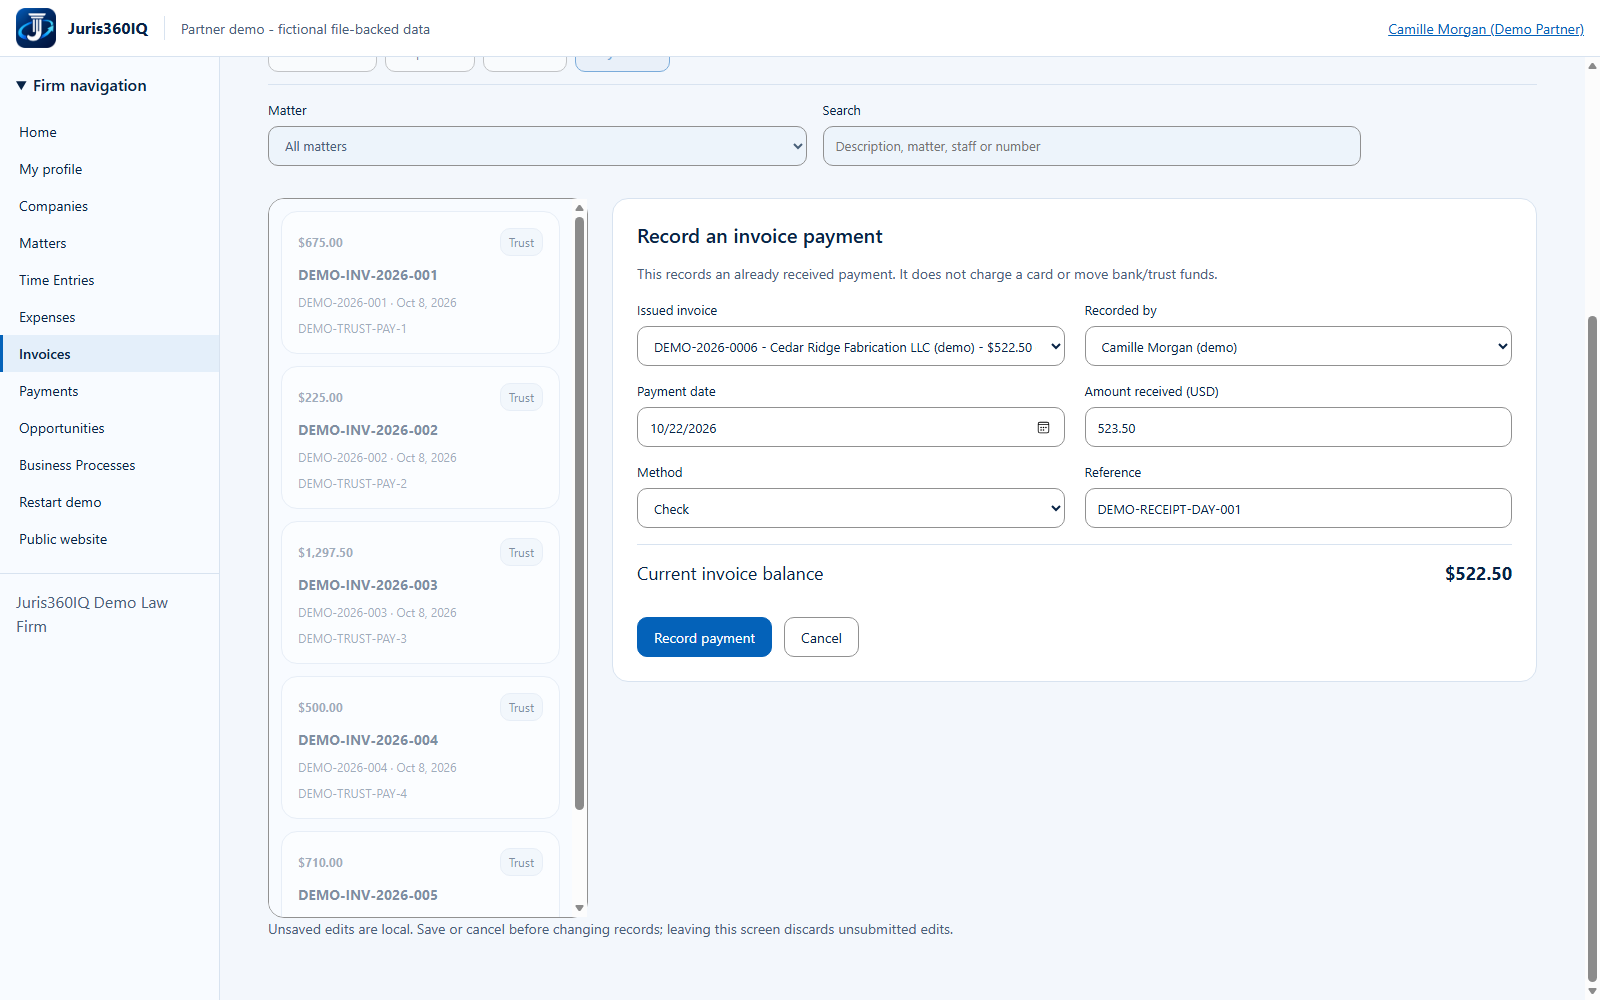Select payment card DEMO-INV-2026-005
The image size is (1600, 1000).
420,874
